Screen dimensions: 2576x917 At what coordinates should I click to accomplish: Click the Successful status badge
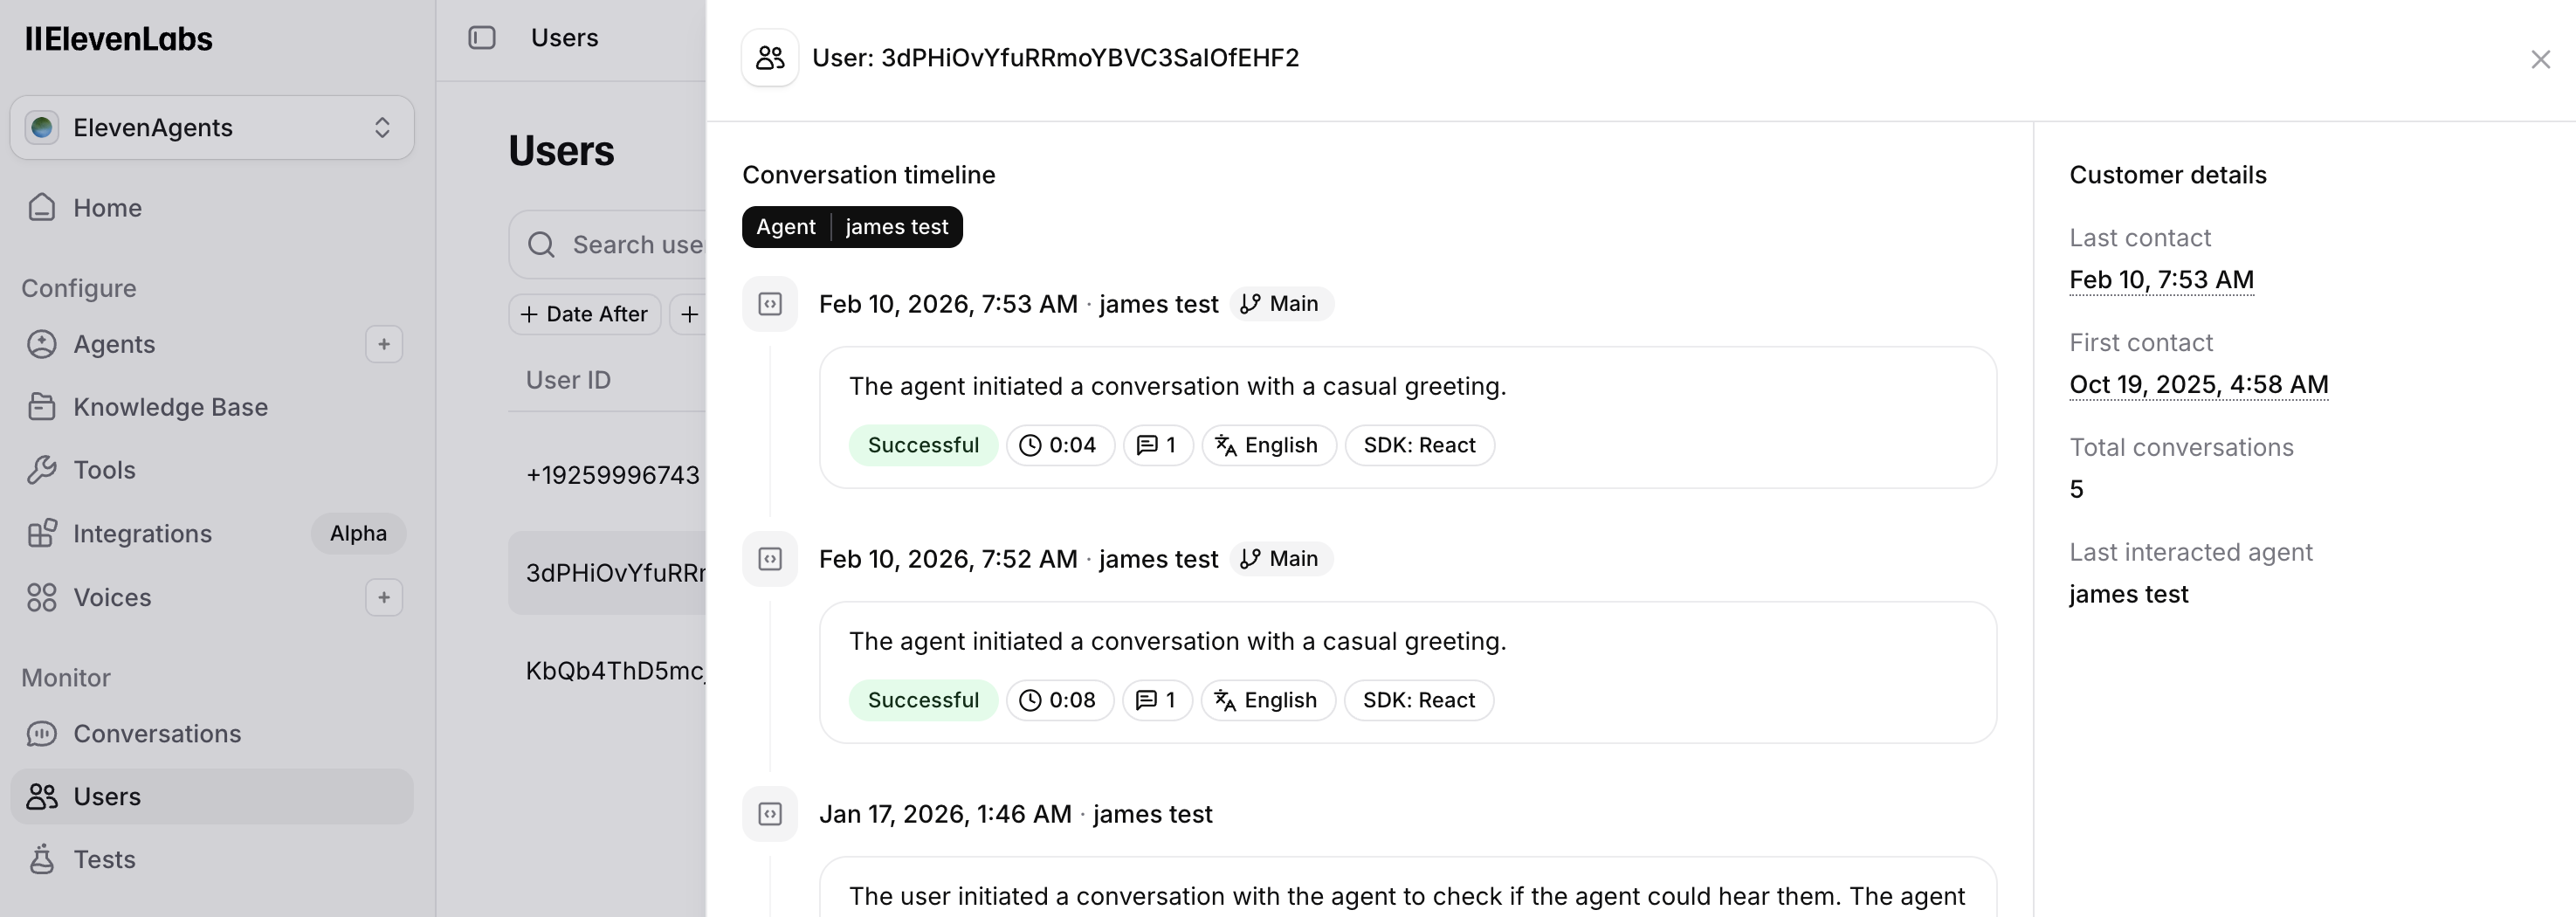(923, 445)
